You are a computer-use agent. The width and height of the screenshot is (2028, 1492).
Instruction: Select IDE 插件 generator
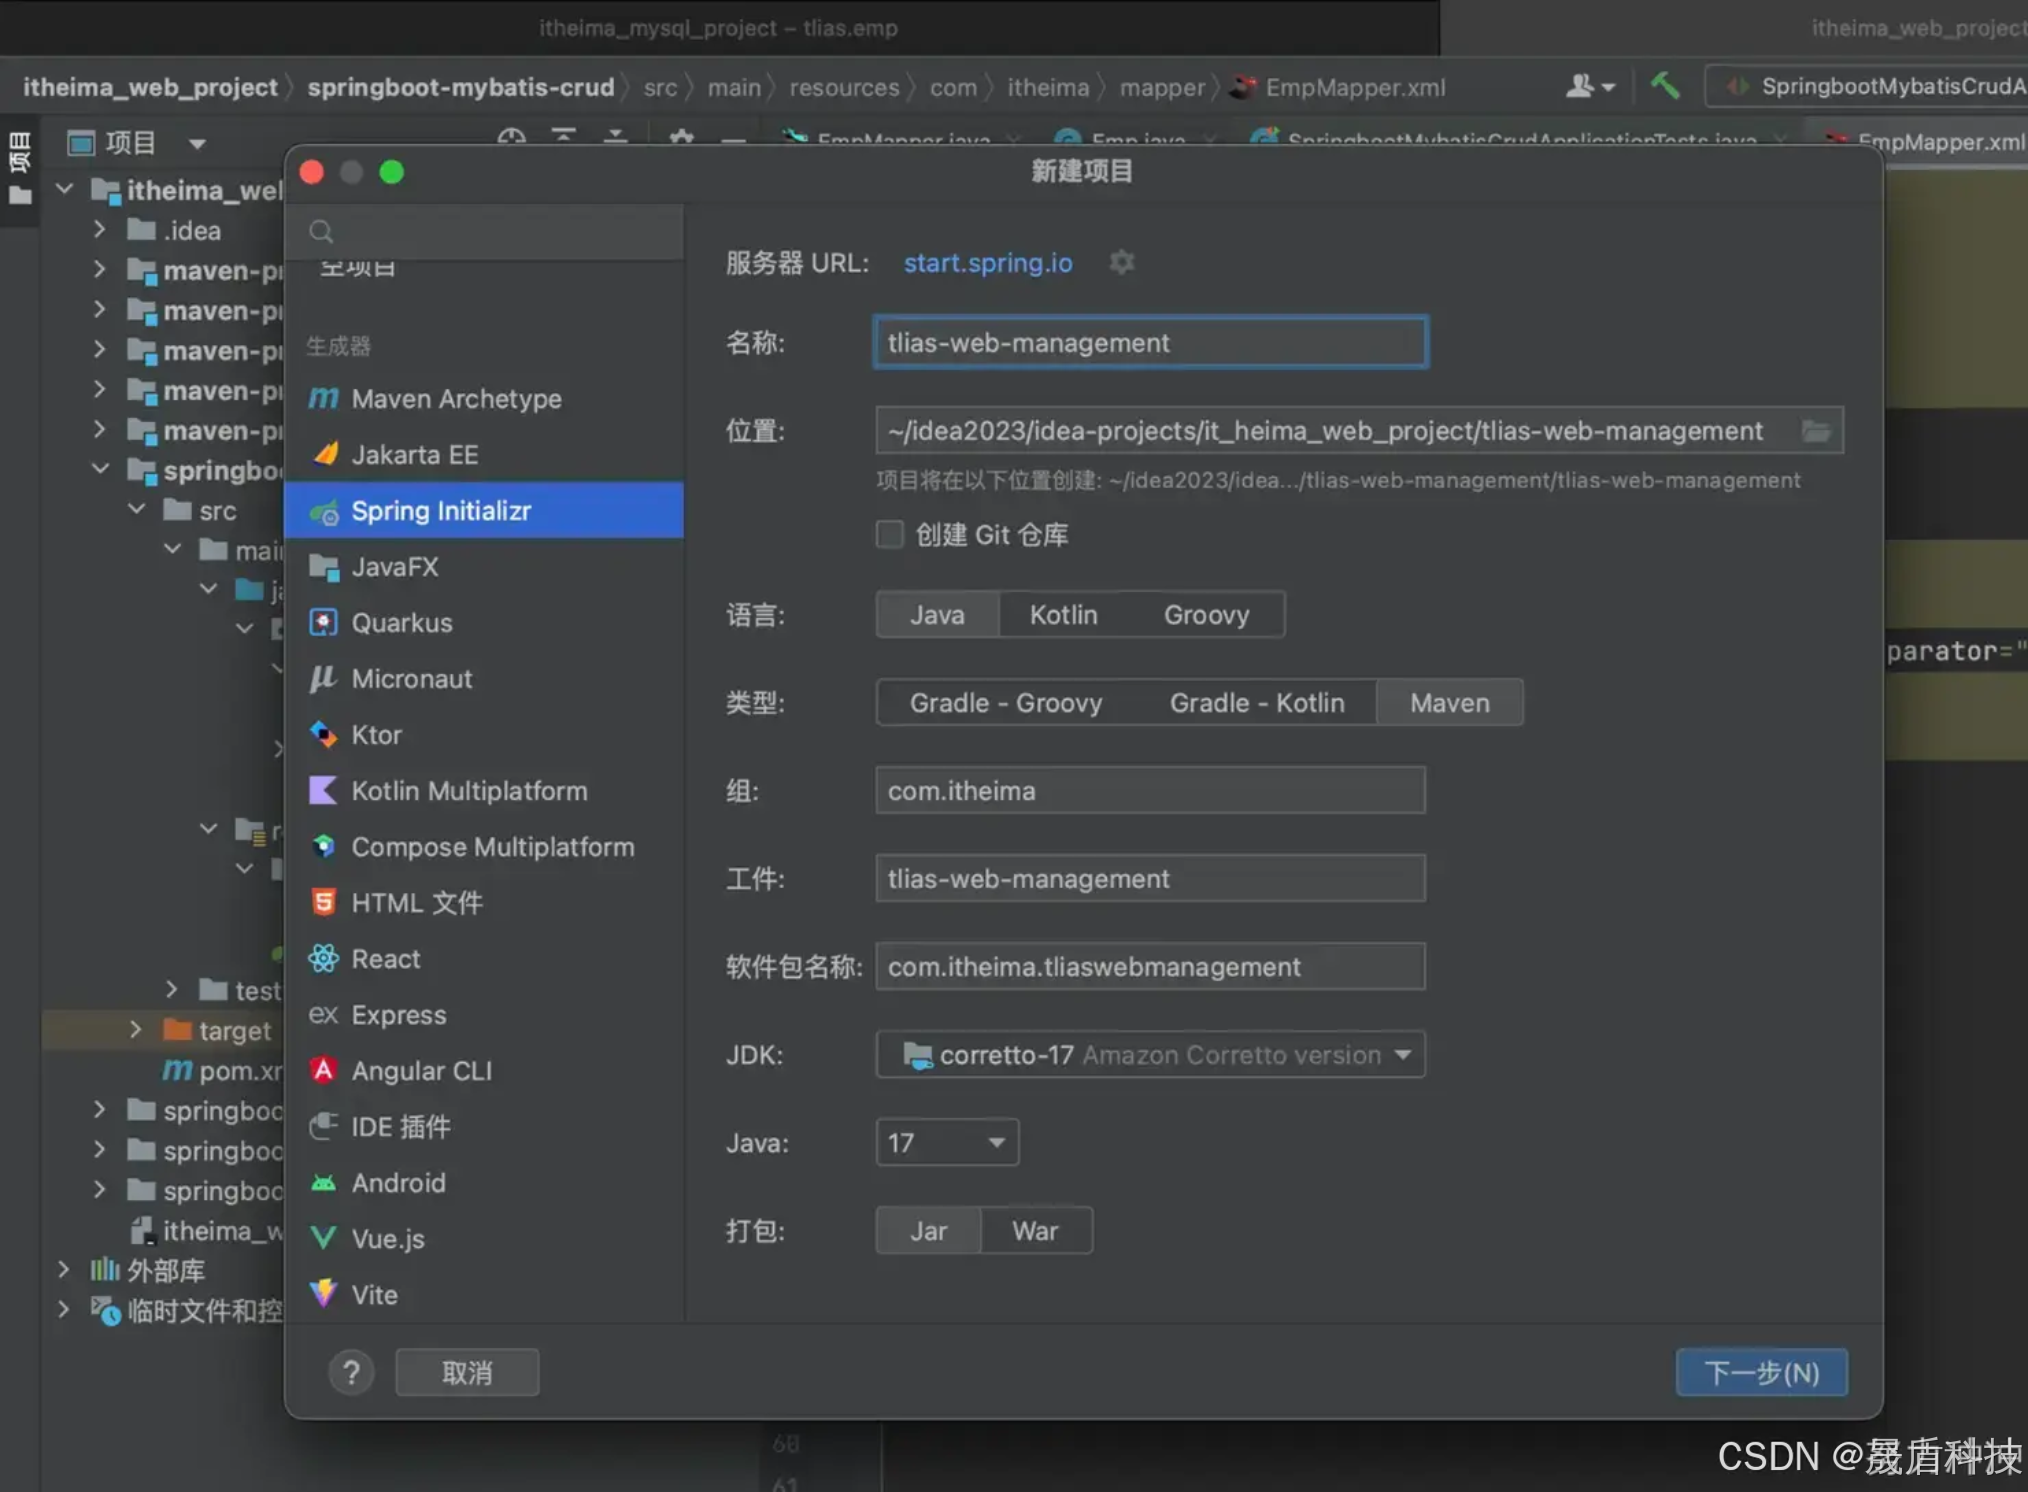484,1126
